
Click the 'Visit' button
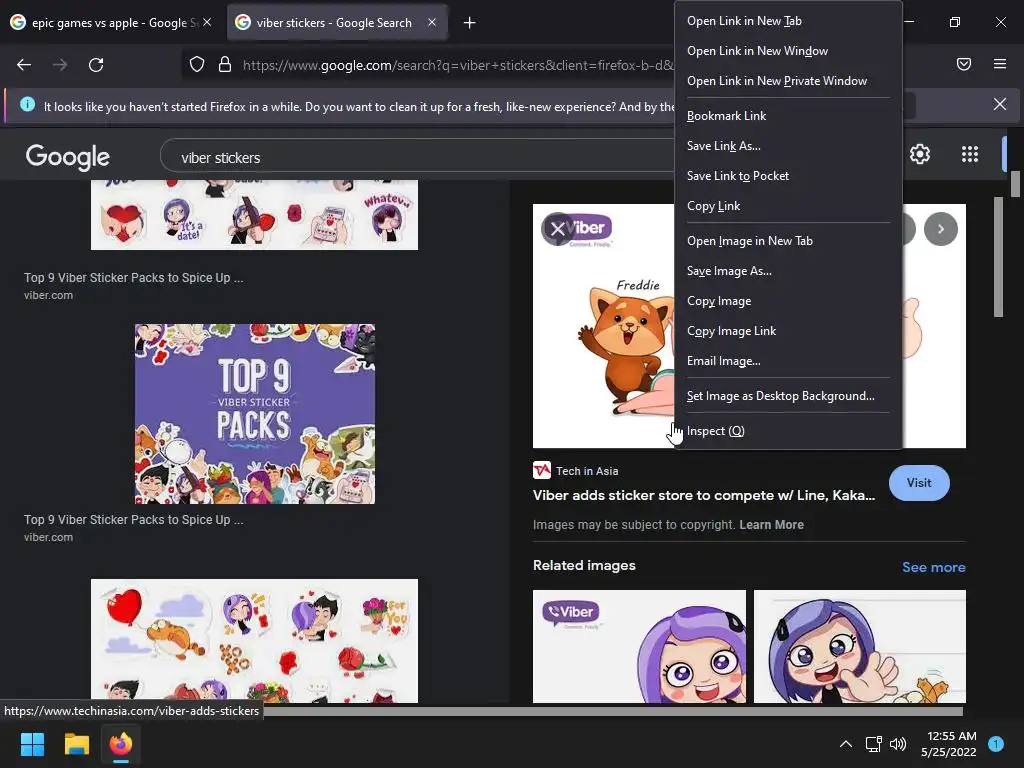919,483
